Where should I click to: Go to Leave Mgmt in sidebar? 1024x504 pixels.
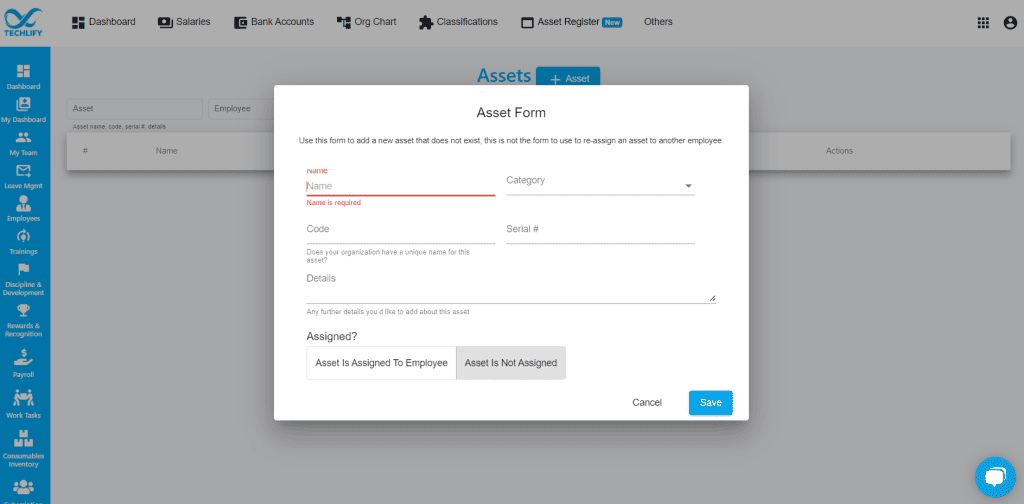pos(24,176)
